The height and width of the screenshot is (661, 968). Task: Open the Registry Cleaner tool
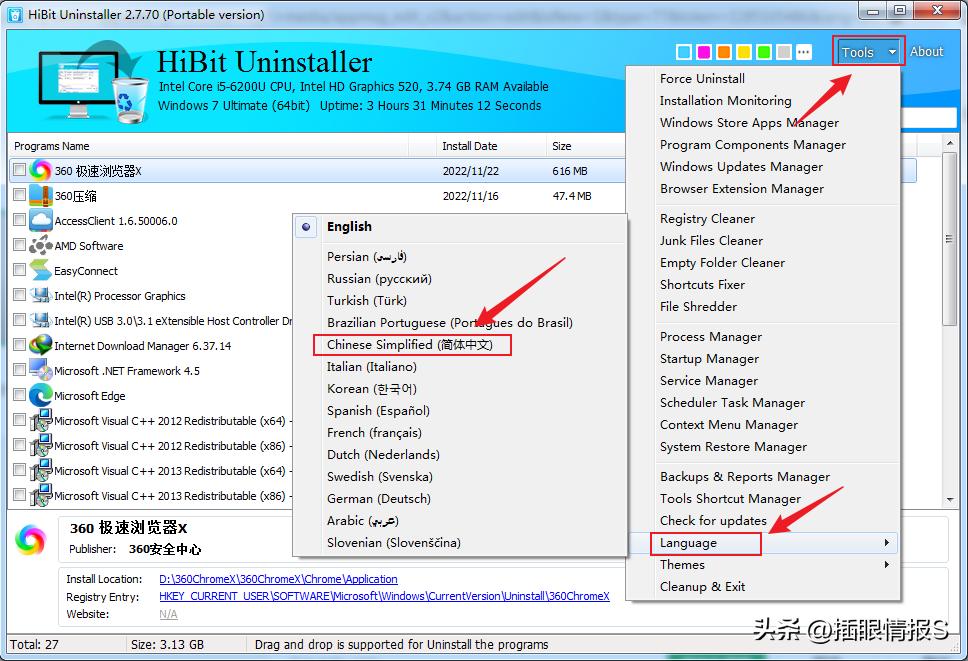coord(709,218)
